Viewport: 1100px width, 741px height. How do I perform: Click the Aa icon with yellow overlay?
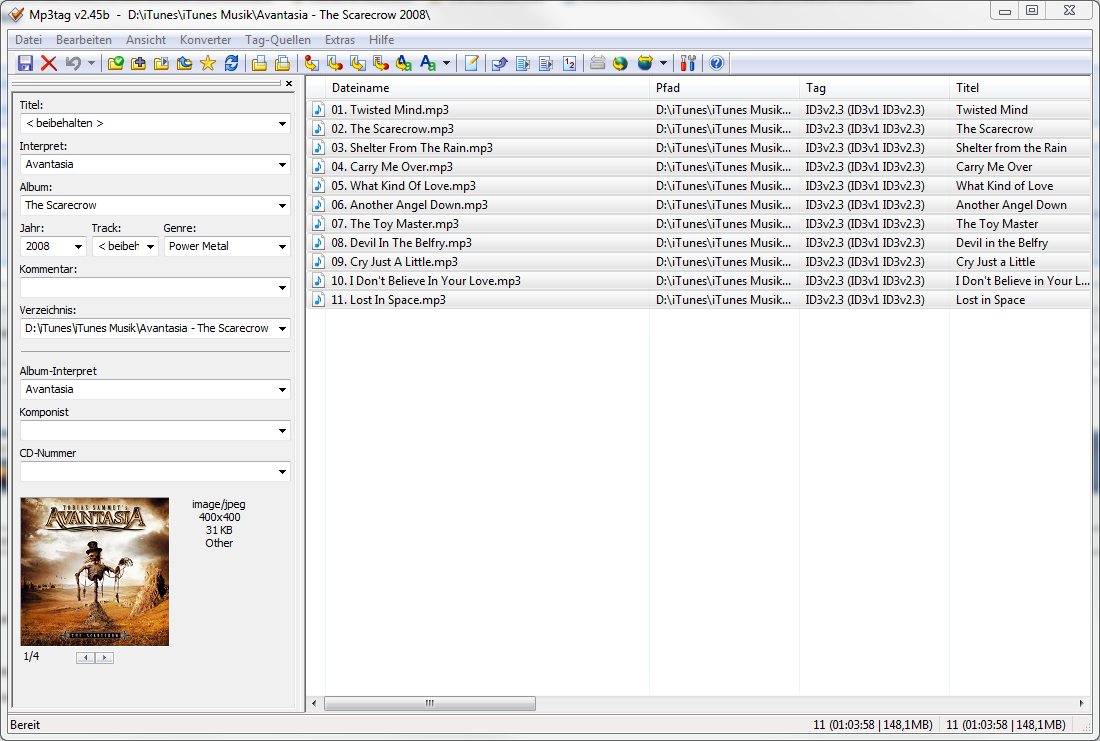[x=403, y=63]
